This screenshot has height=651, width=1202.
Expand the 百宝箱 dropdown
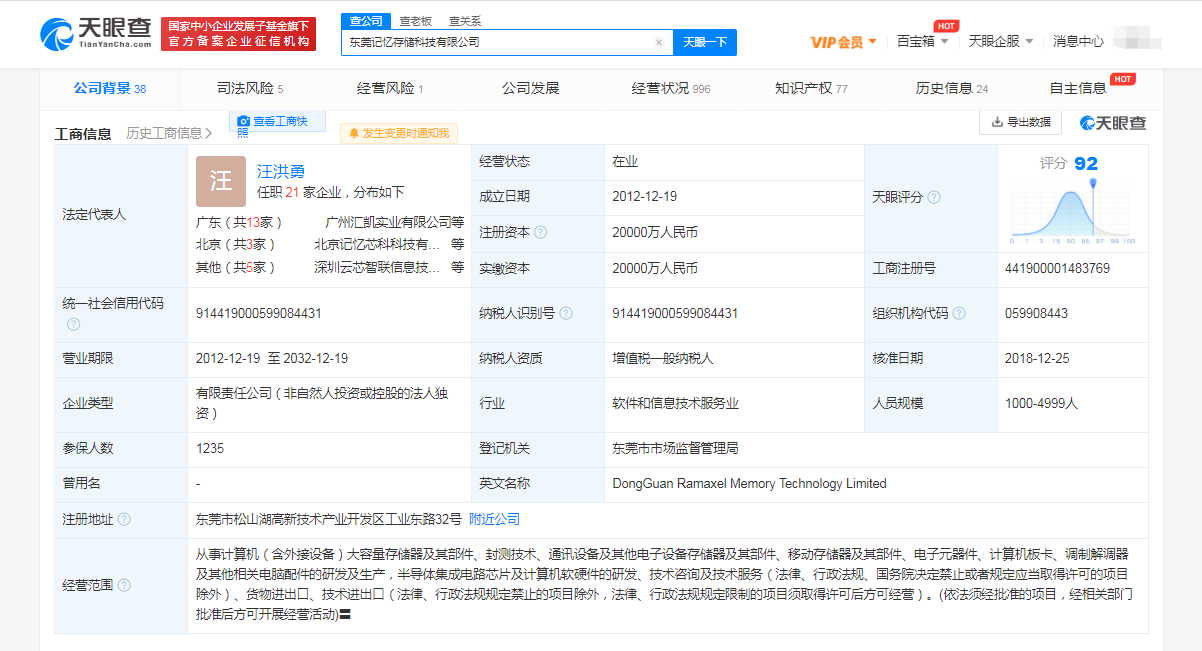pyautogui.click(x=922, y=41)
